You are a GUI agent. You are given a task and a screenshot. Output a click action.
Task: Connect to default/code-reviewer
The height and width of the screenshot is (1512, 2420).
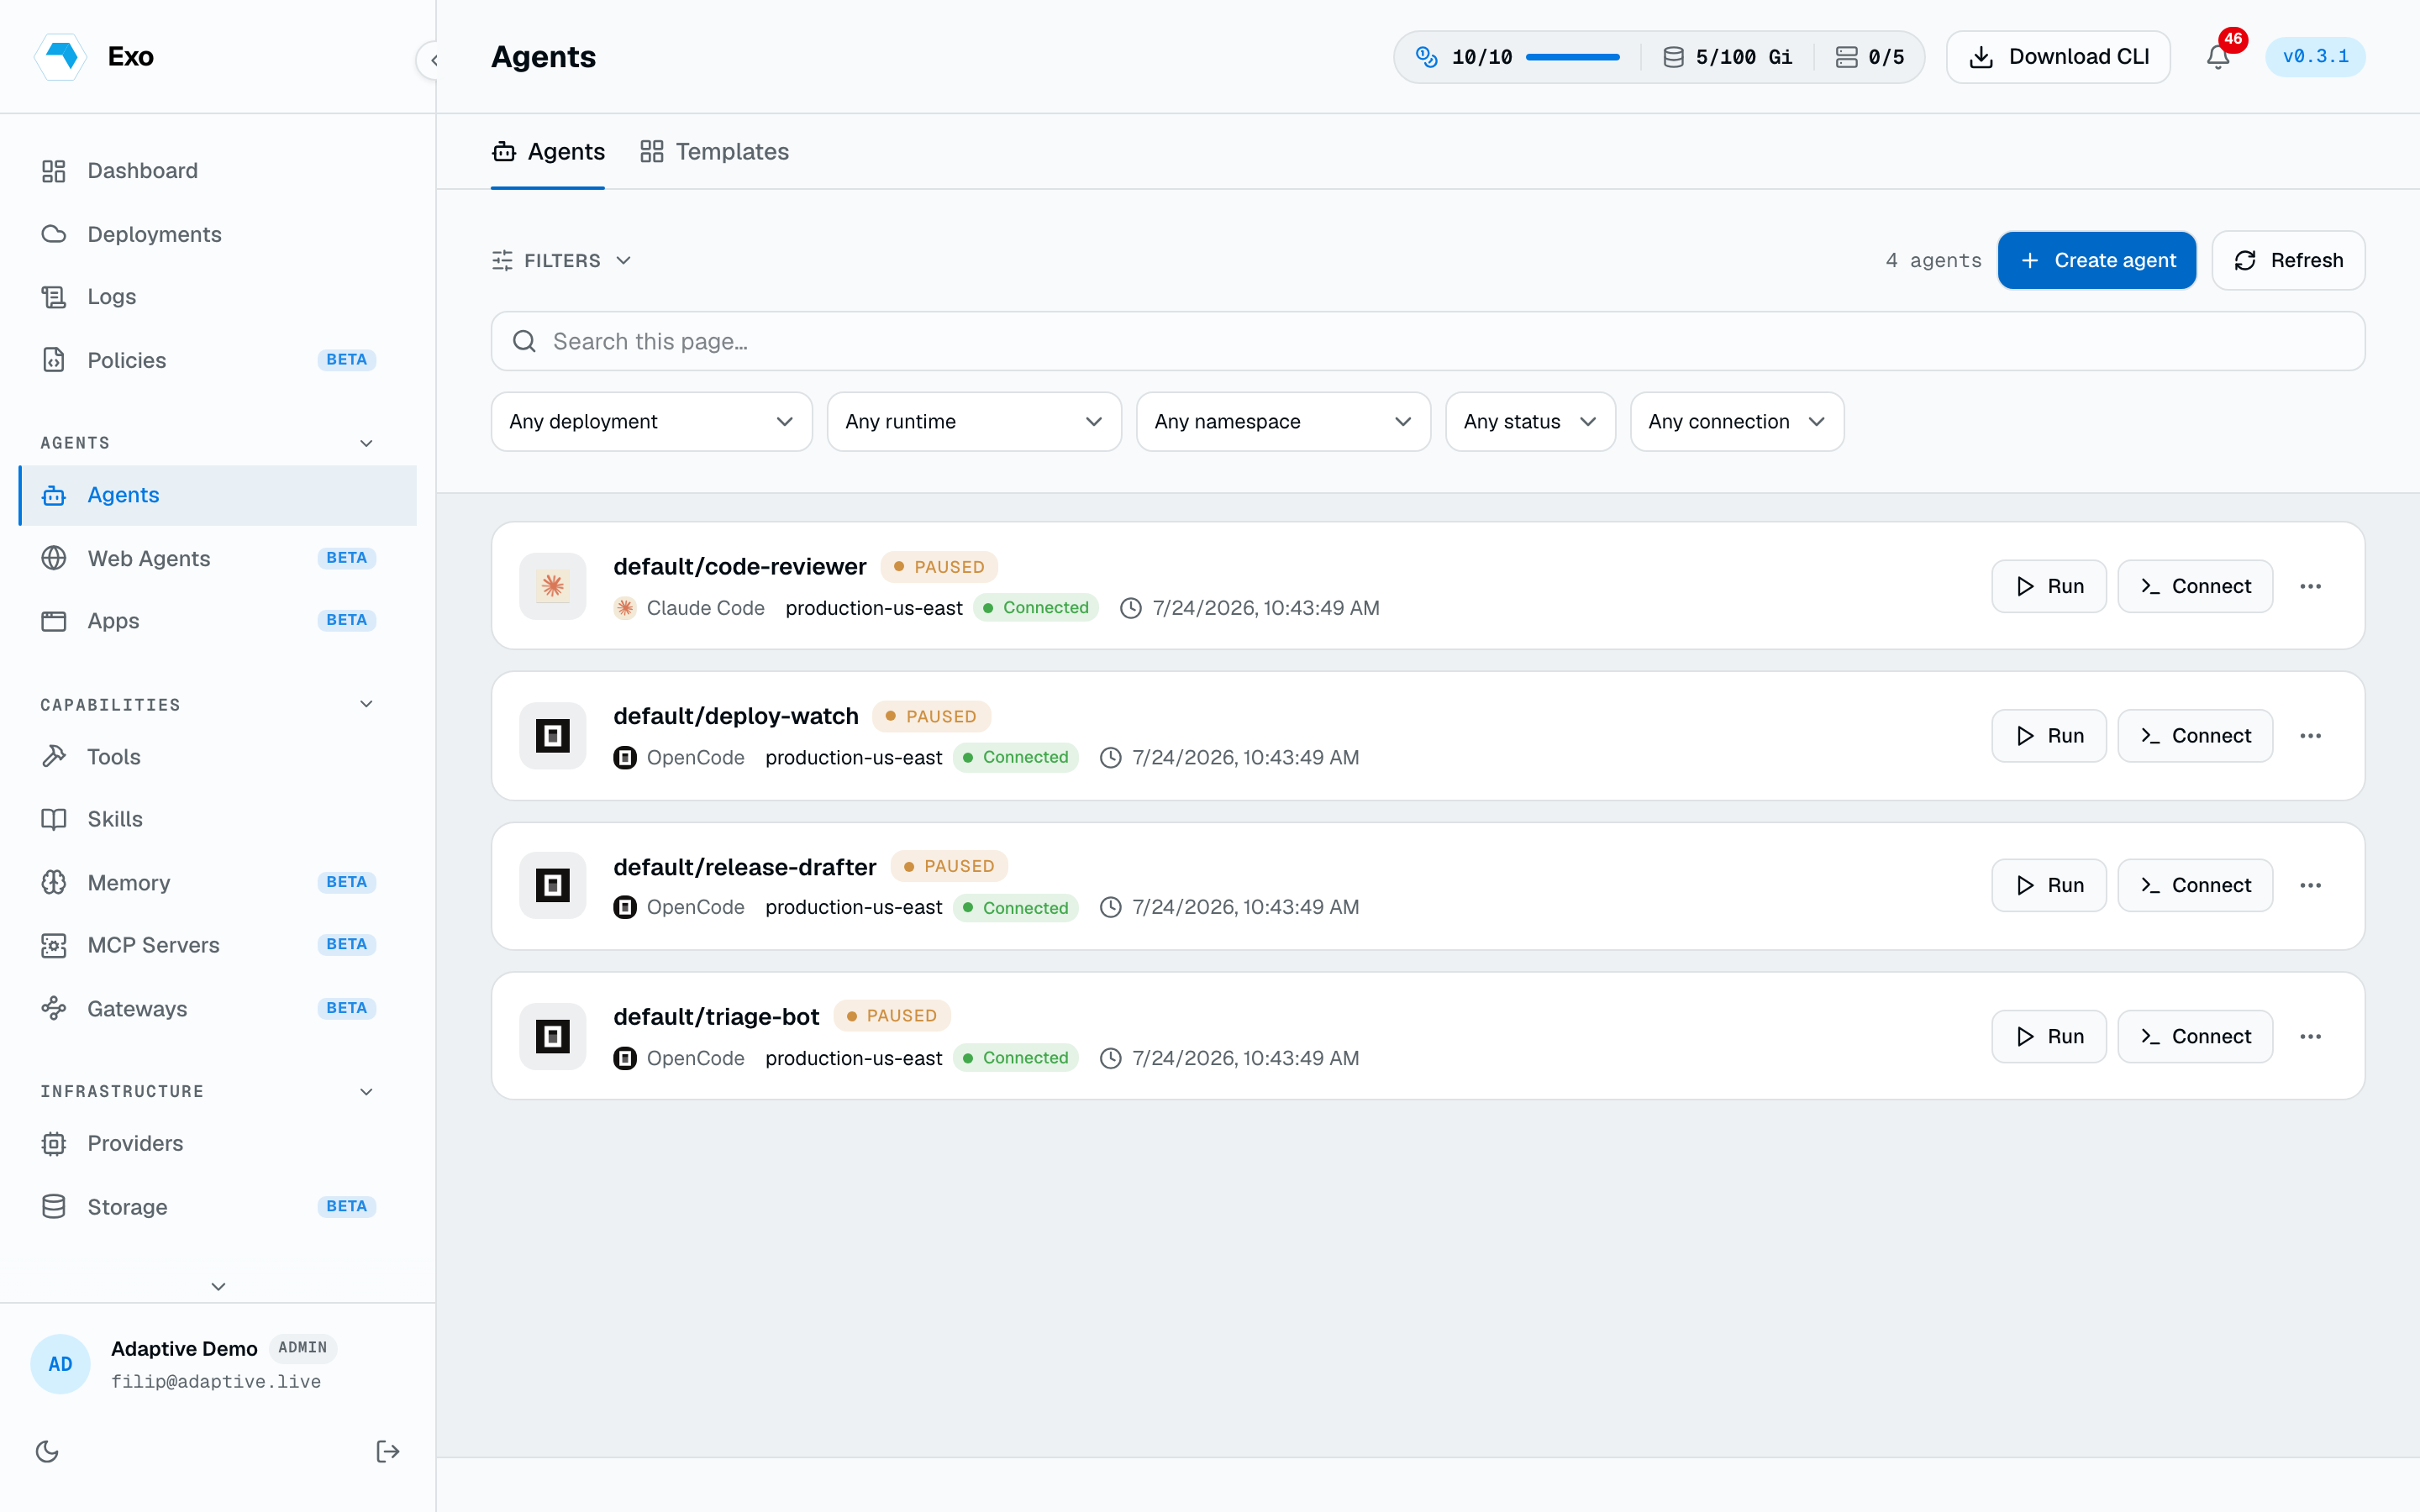tap(2195, 586)
